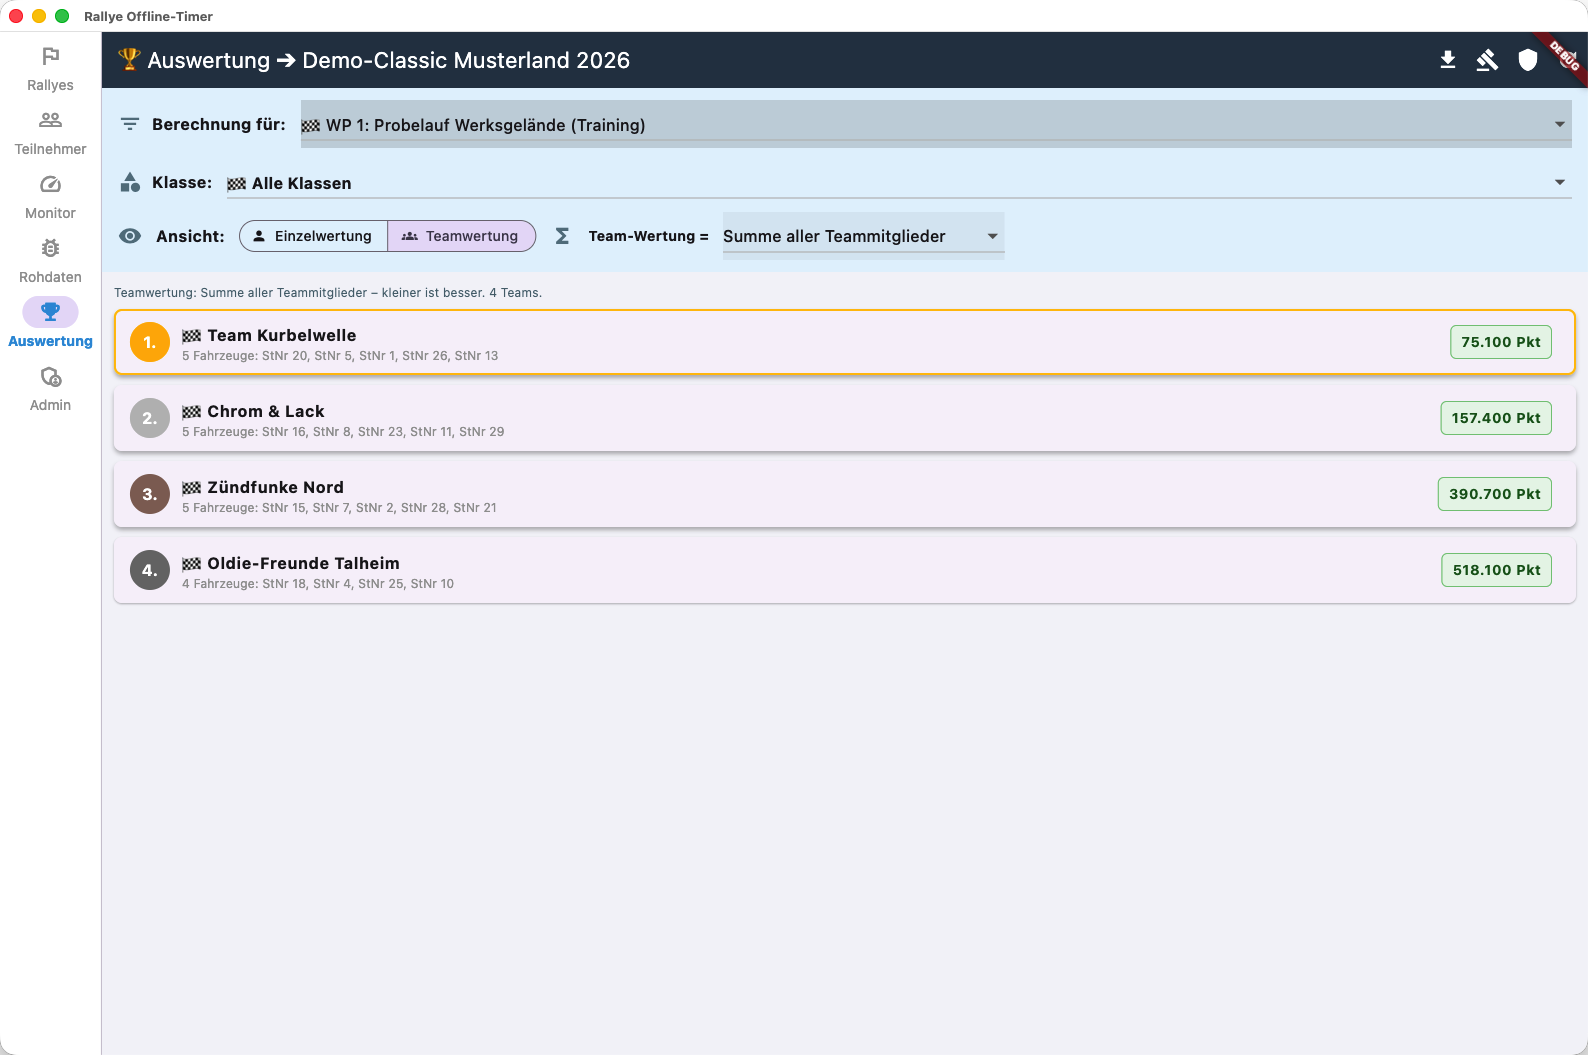The image size is (1588, 1055).
Task: Click the Demo-Classic Musterland 2026 header title
Action: tap(466, 60)
